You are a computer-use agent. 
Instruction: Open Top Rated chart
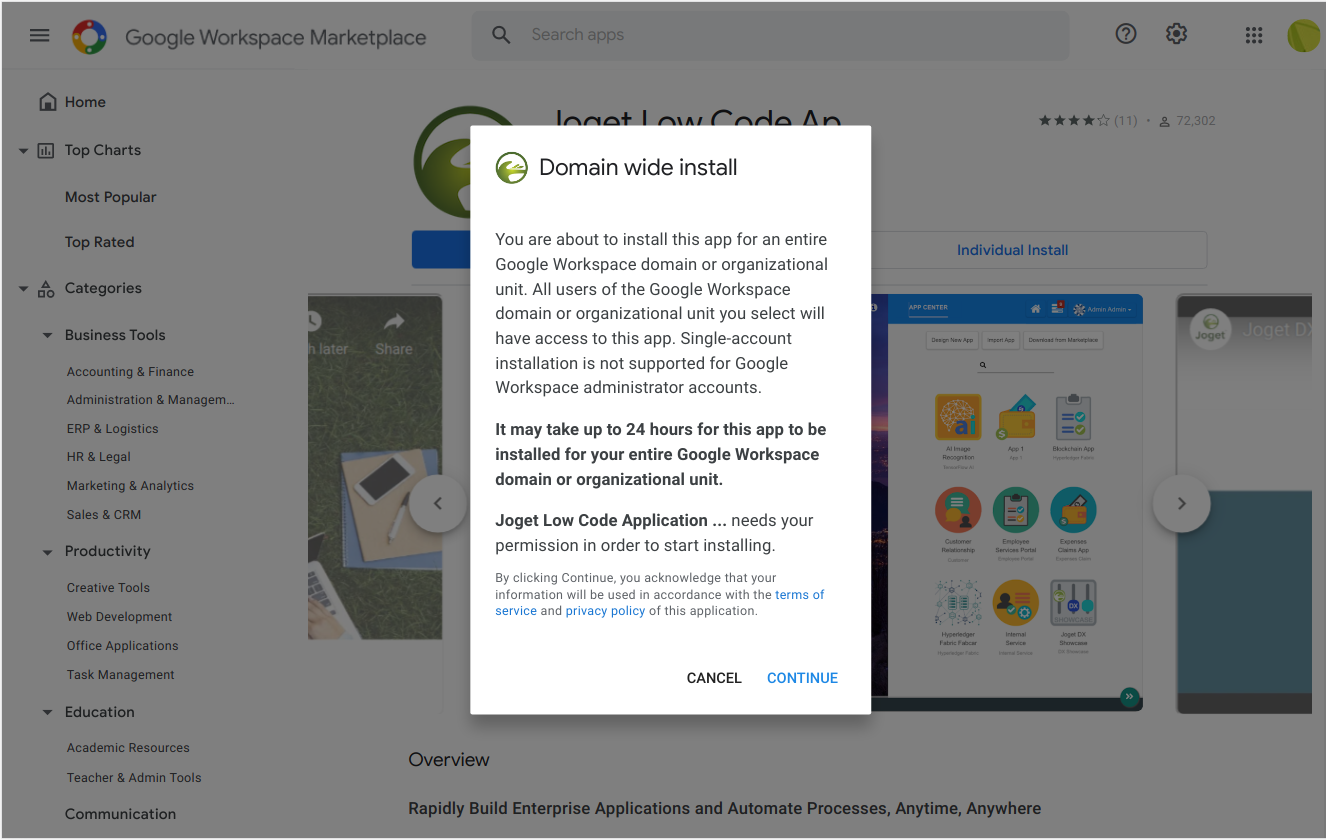[100, 242]
